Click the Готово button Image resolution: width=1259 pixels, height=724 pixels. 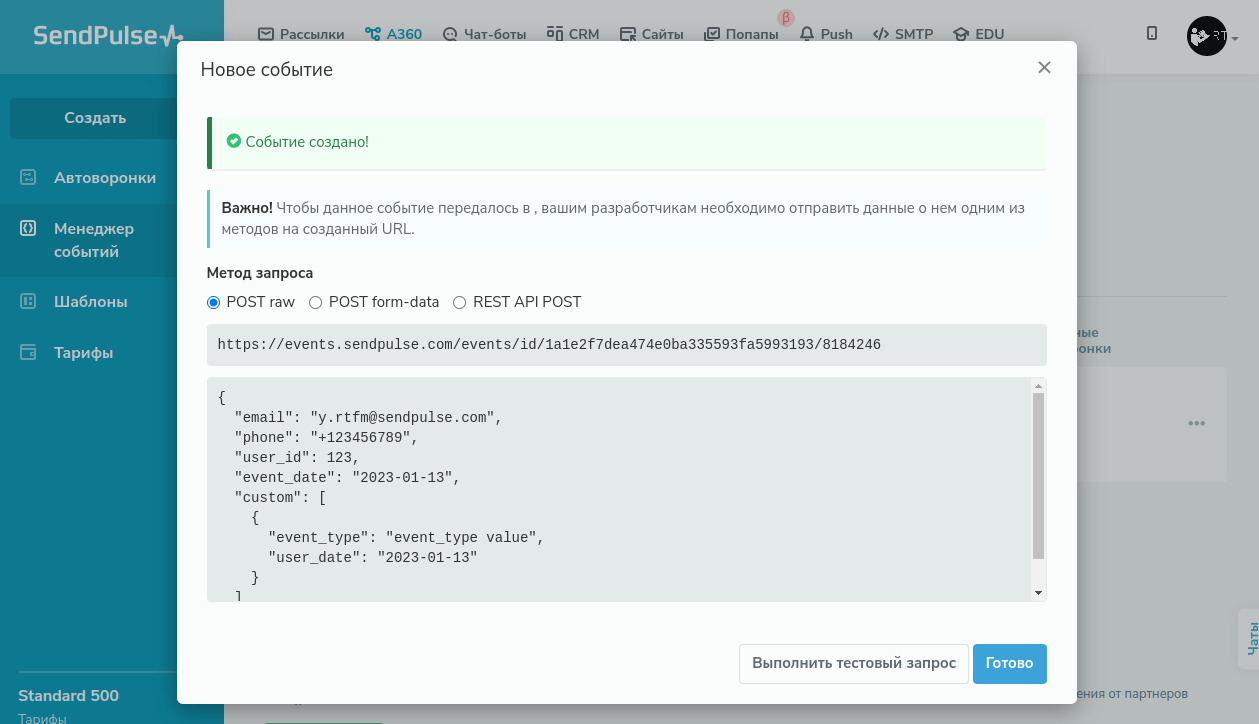[x=1009, y=664]
